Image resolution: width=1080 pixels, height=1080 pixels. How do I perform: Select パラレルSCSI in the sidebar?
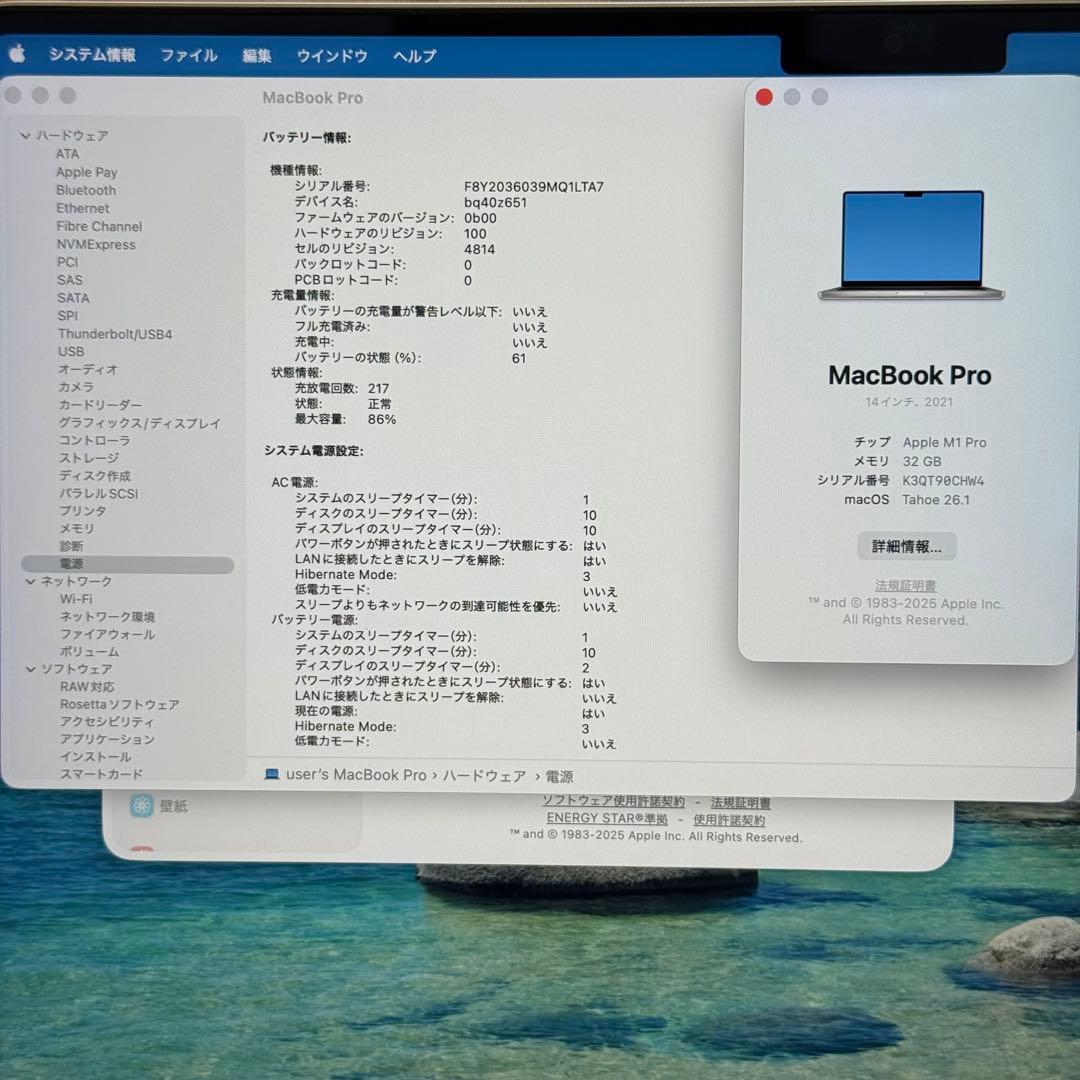click(x=98, y=493)
